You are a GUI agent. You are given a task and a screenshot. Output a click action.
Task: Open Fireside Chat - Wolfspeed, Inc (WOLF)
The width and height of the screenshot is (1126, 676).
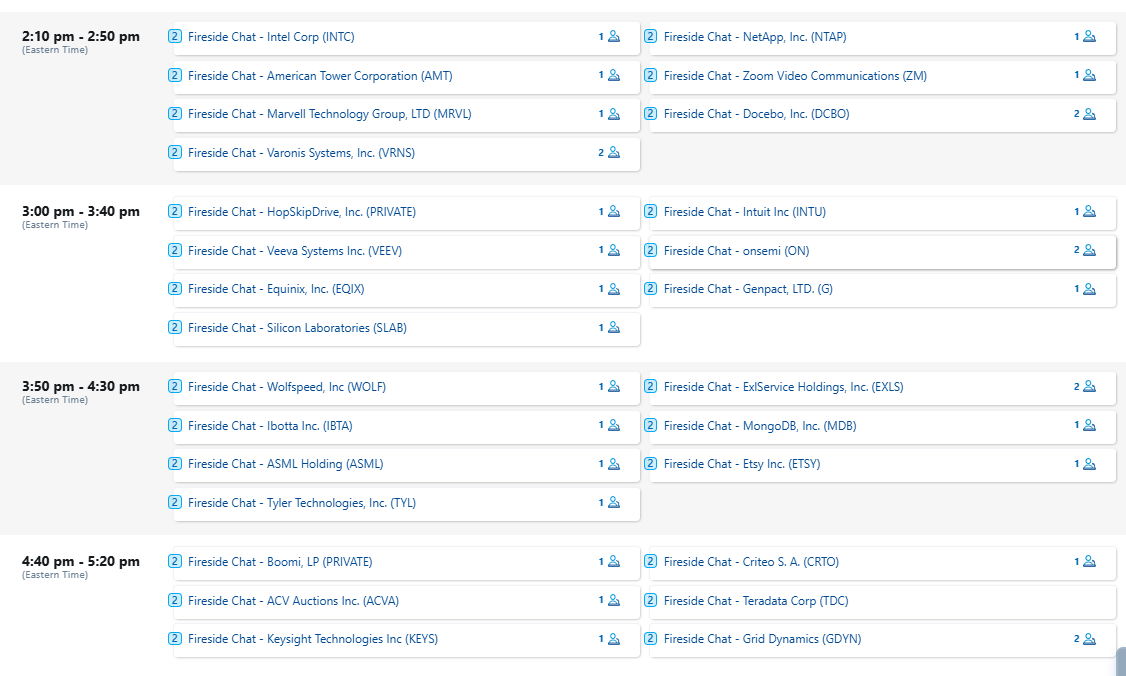(x=287, y=386)
